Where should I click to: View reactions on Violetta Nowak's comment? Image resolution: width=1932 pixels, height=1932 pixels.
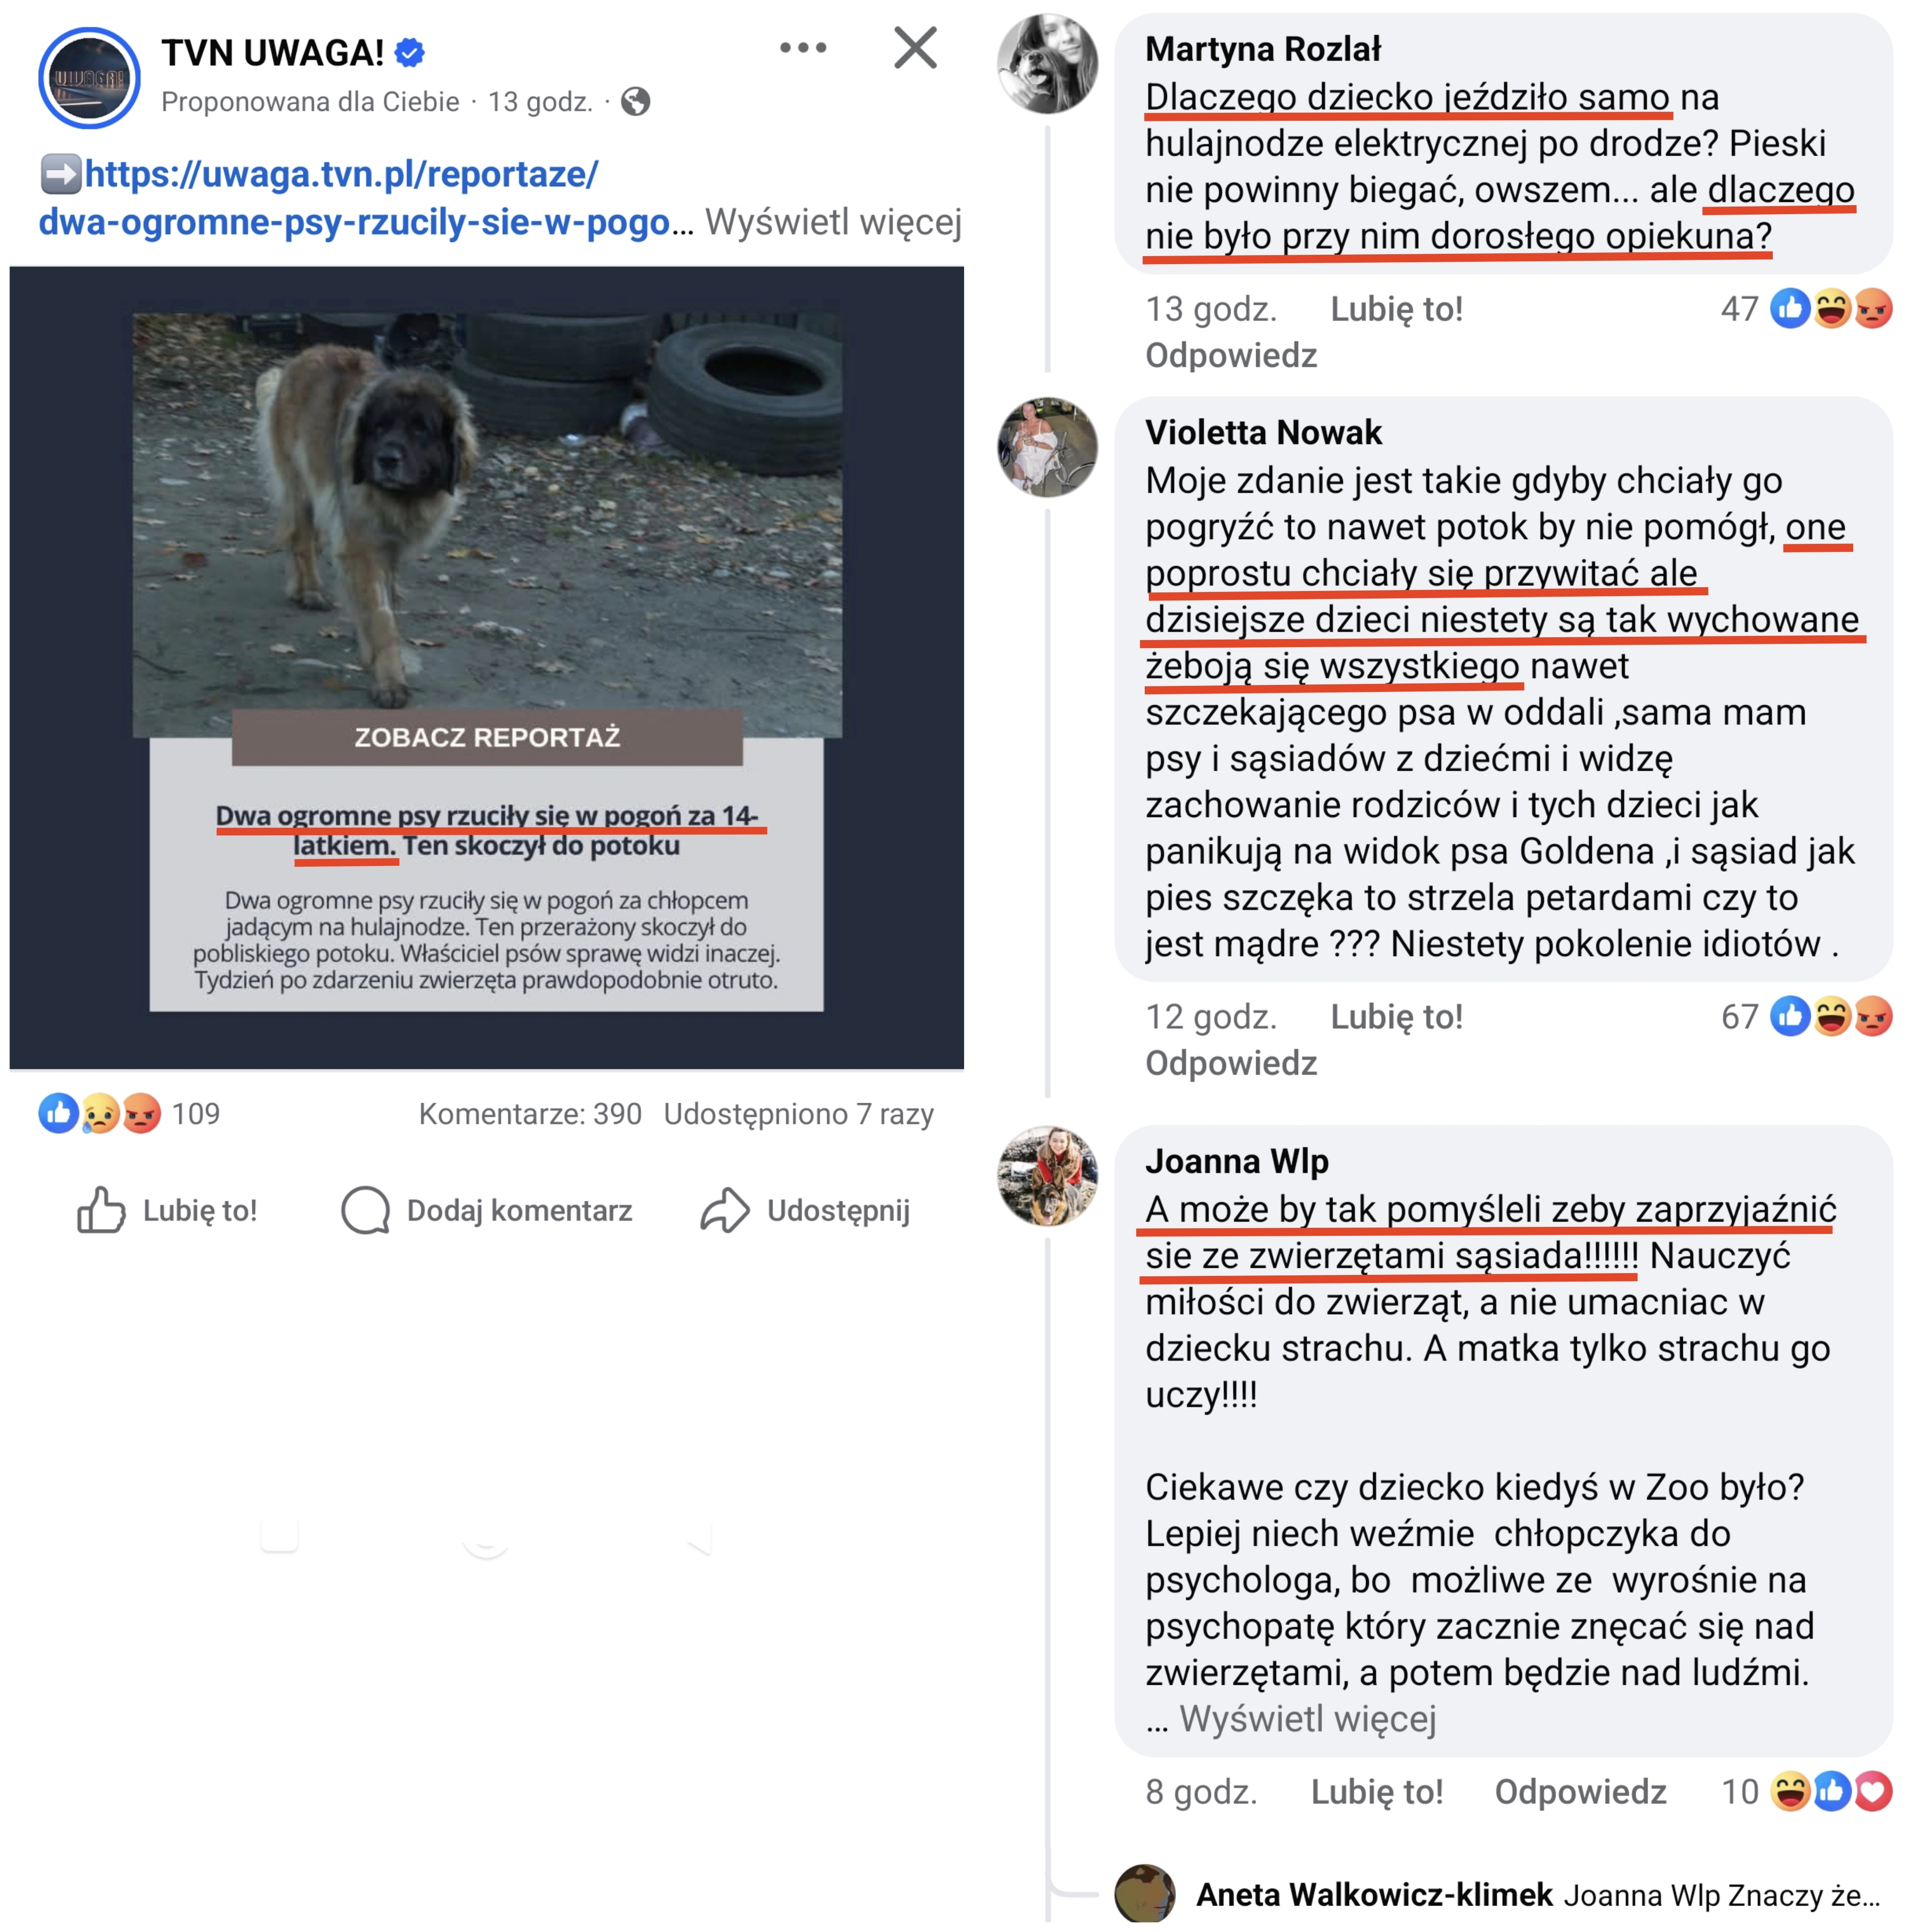tap(1806, 1016)
